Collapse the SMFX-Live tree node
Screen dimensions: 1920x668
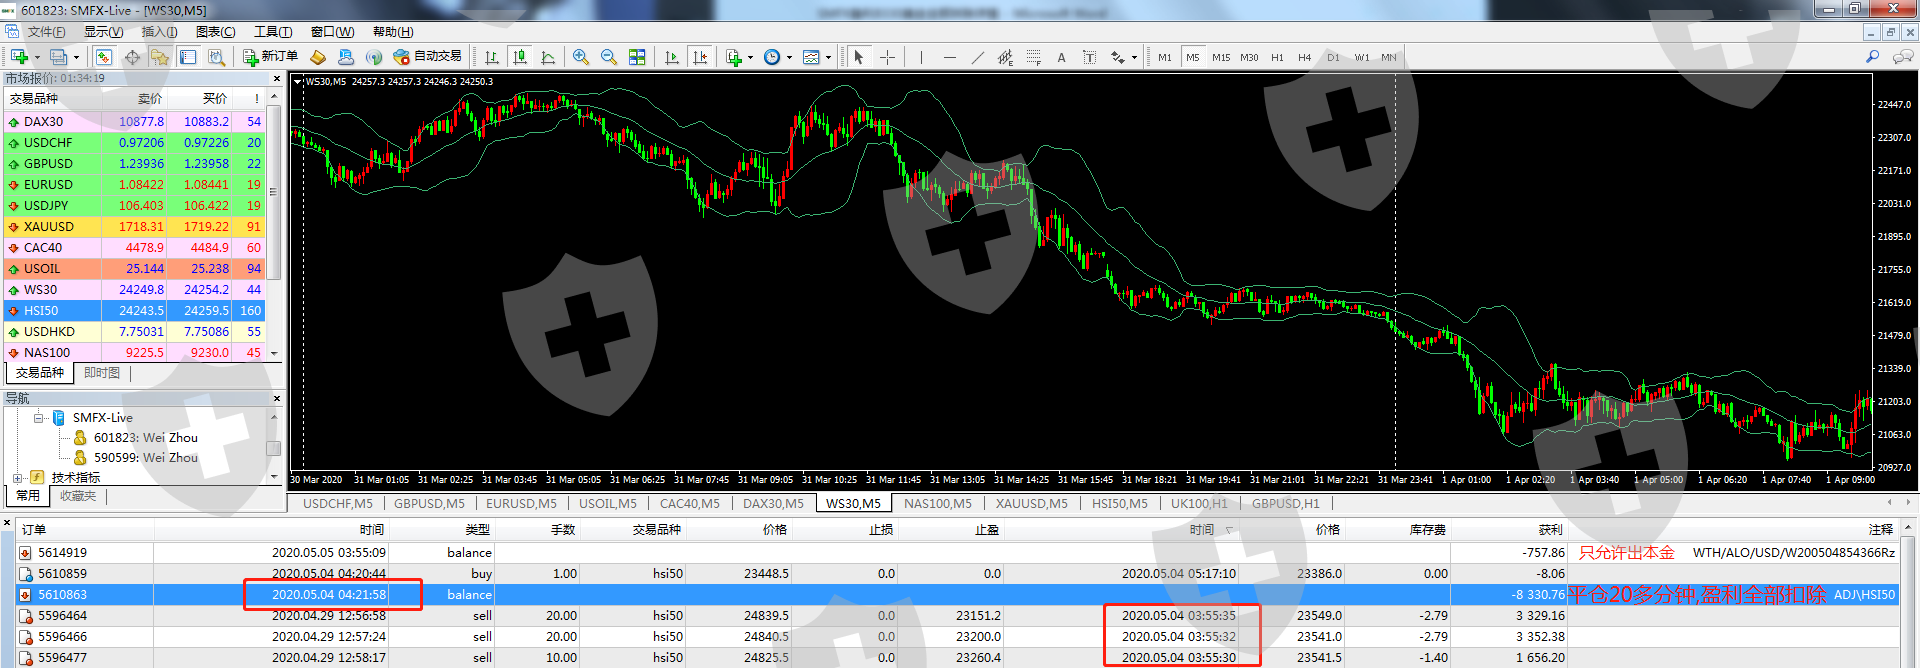pos(39,417)
